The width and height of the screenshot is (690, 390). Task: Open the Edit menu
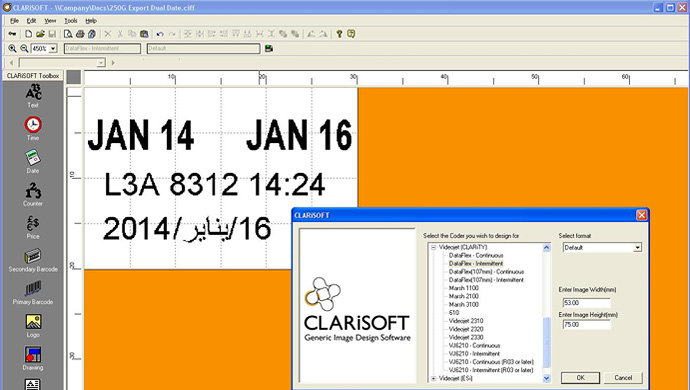[31, 21]
